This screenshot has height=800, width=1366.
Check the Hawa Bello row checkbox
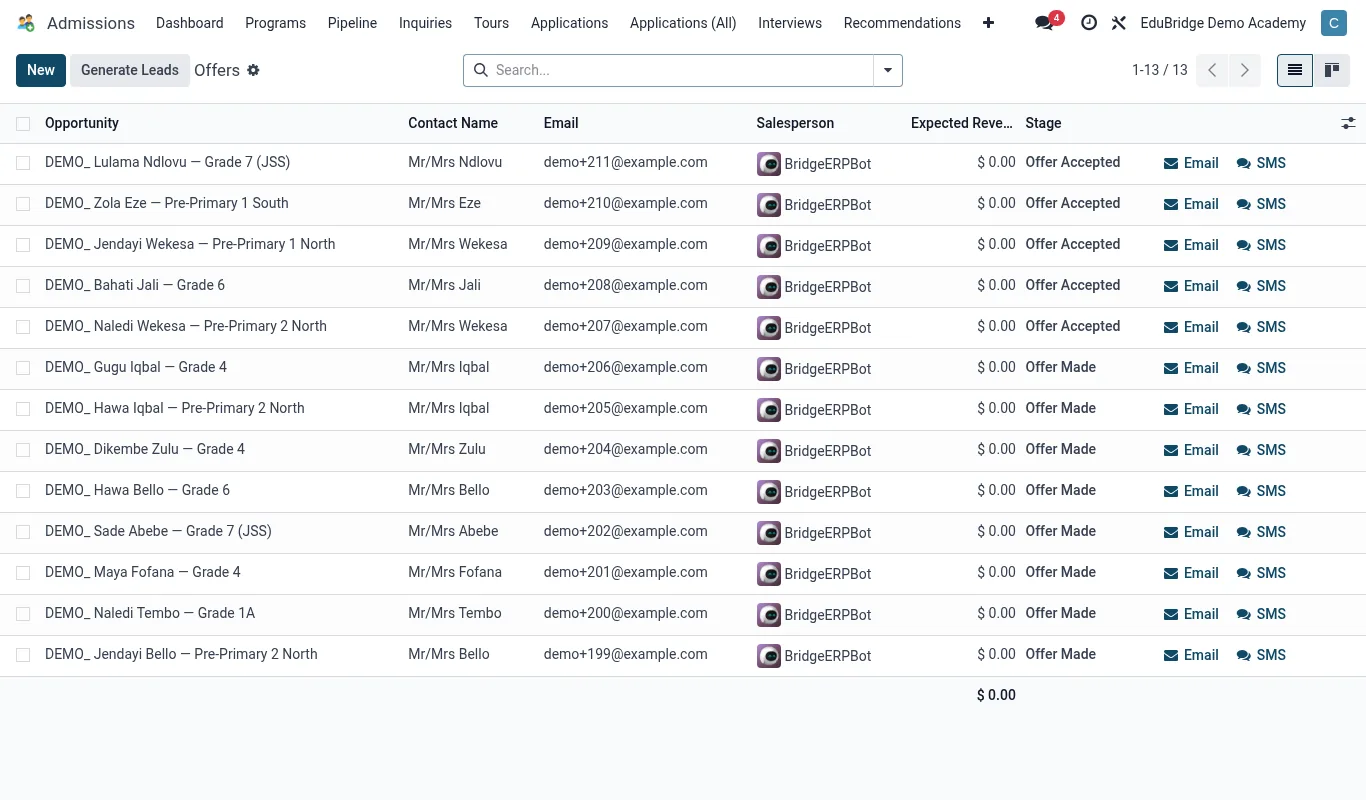(23, 491)
